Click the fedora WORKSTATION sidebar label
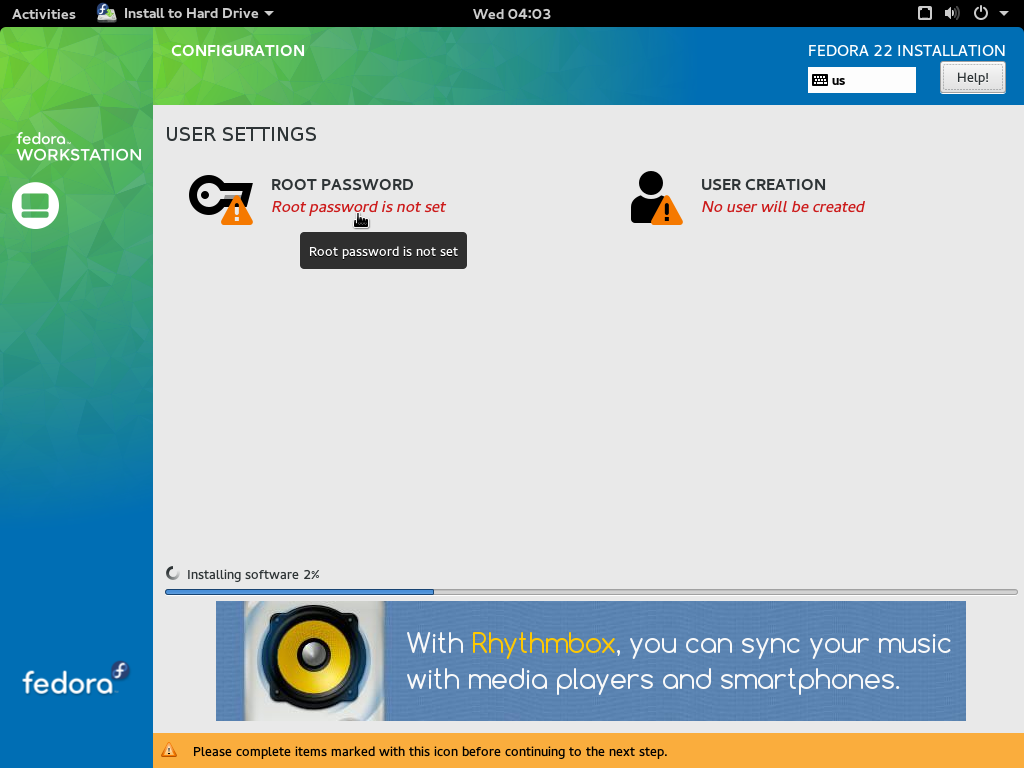 point(78,147)
